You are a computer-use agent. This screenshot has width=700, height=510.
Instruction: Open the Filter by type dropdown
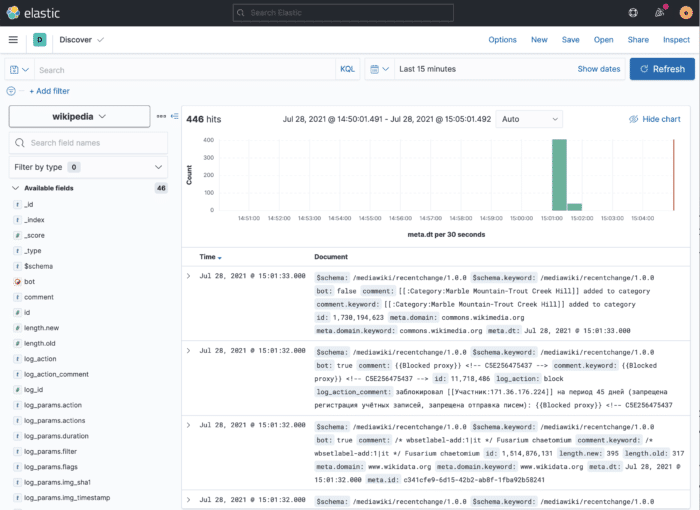(x=88, y=167)
